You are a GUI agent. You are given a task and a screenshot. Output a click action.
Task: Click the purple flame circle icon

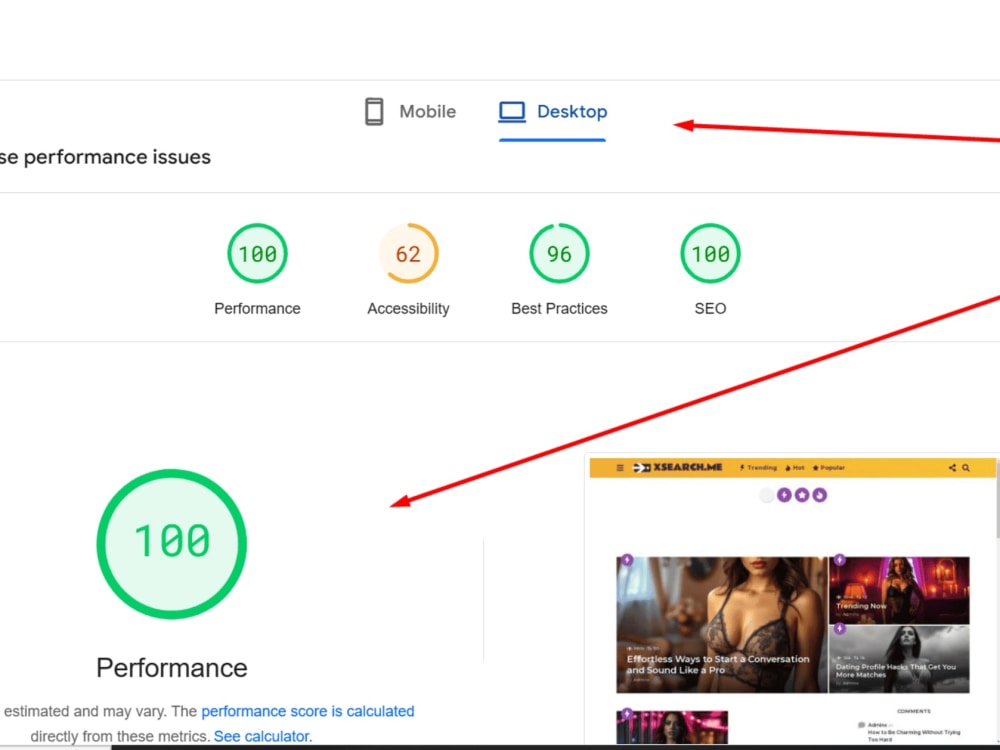[820, 495]
